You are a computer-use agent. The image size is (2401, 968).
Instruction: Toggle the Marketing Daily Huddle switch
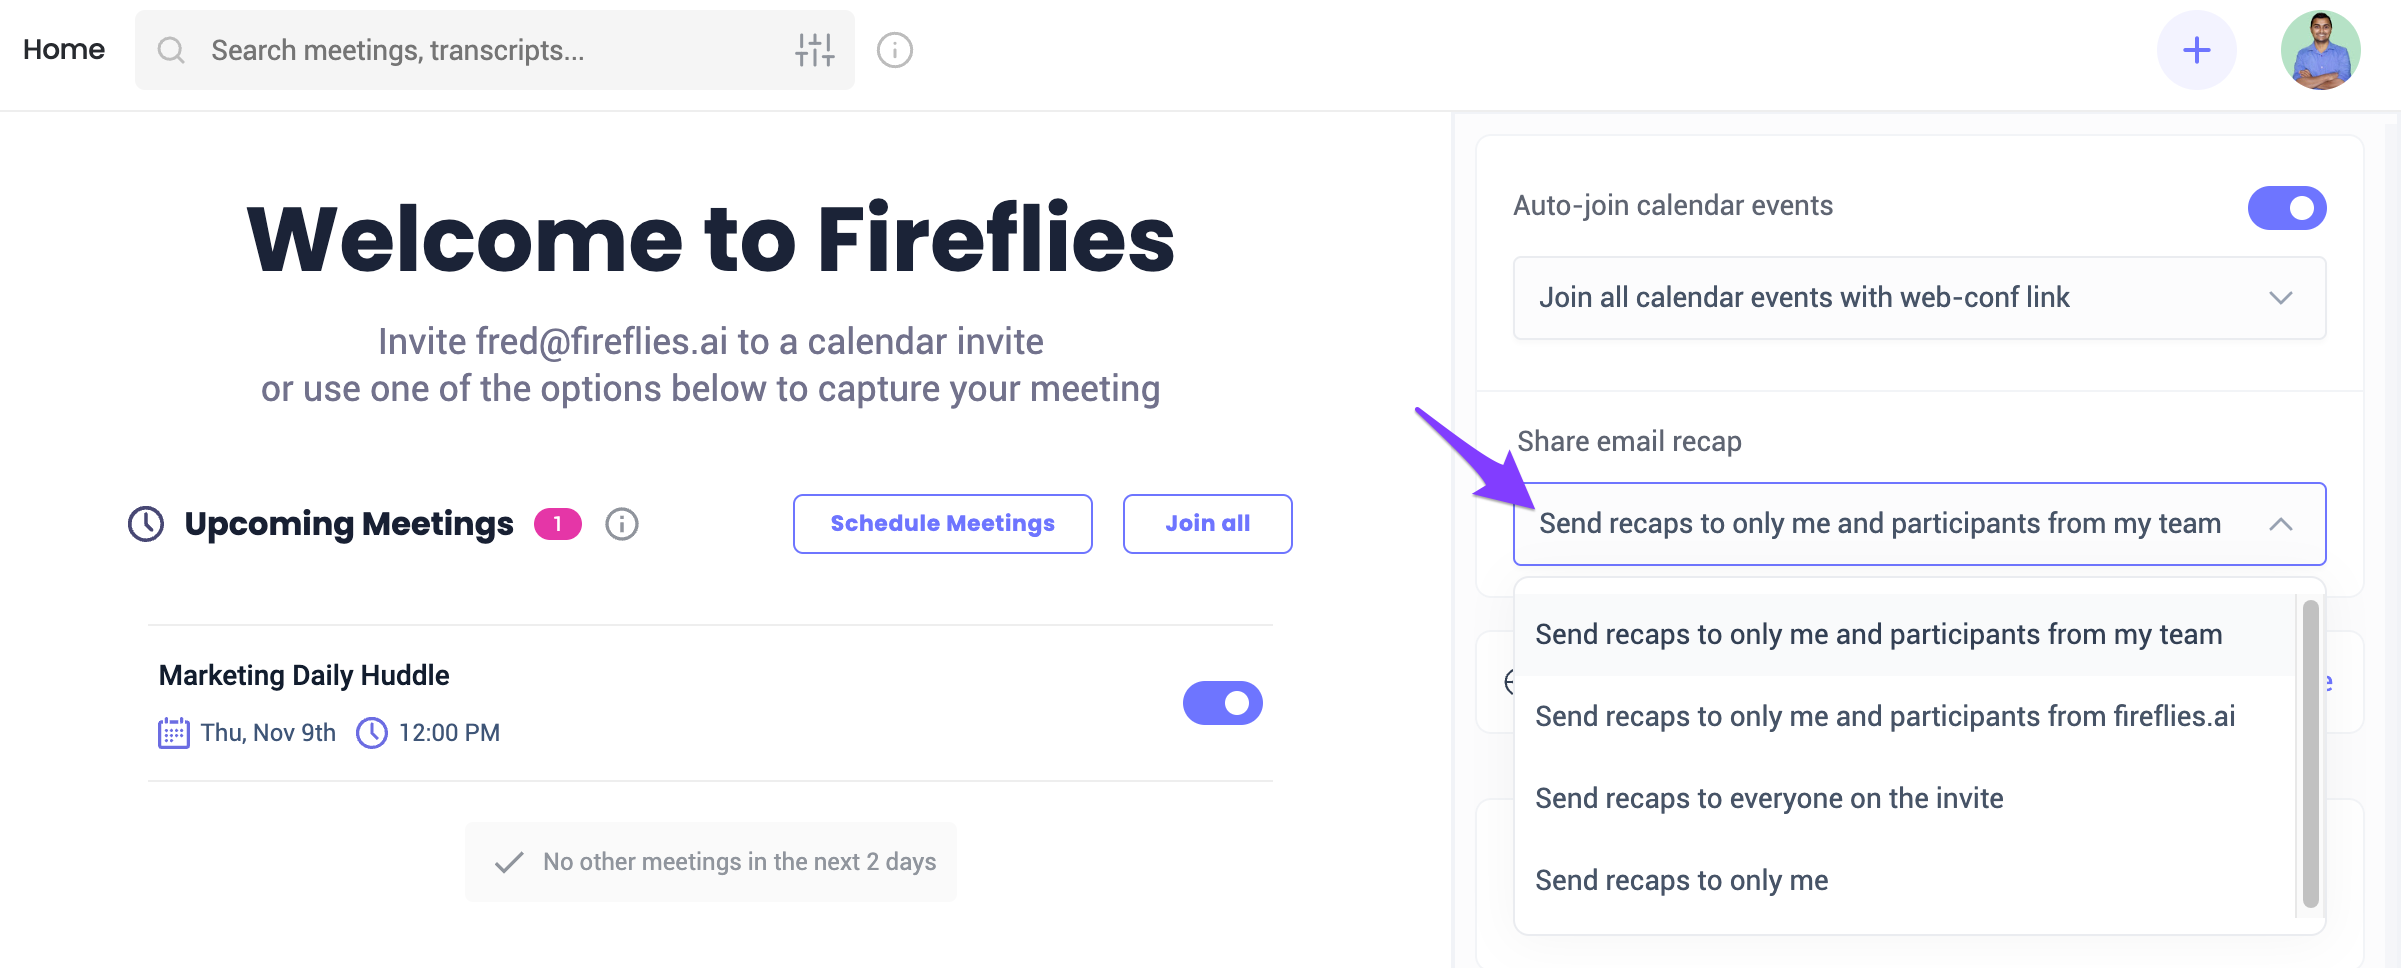[x=1222, y=703]
